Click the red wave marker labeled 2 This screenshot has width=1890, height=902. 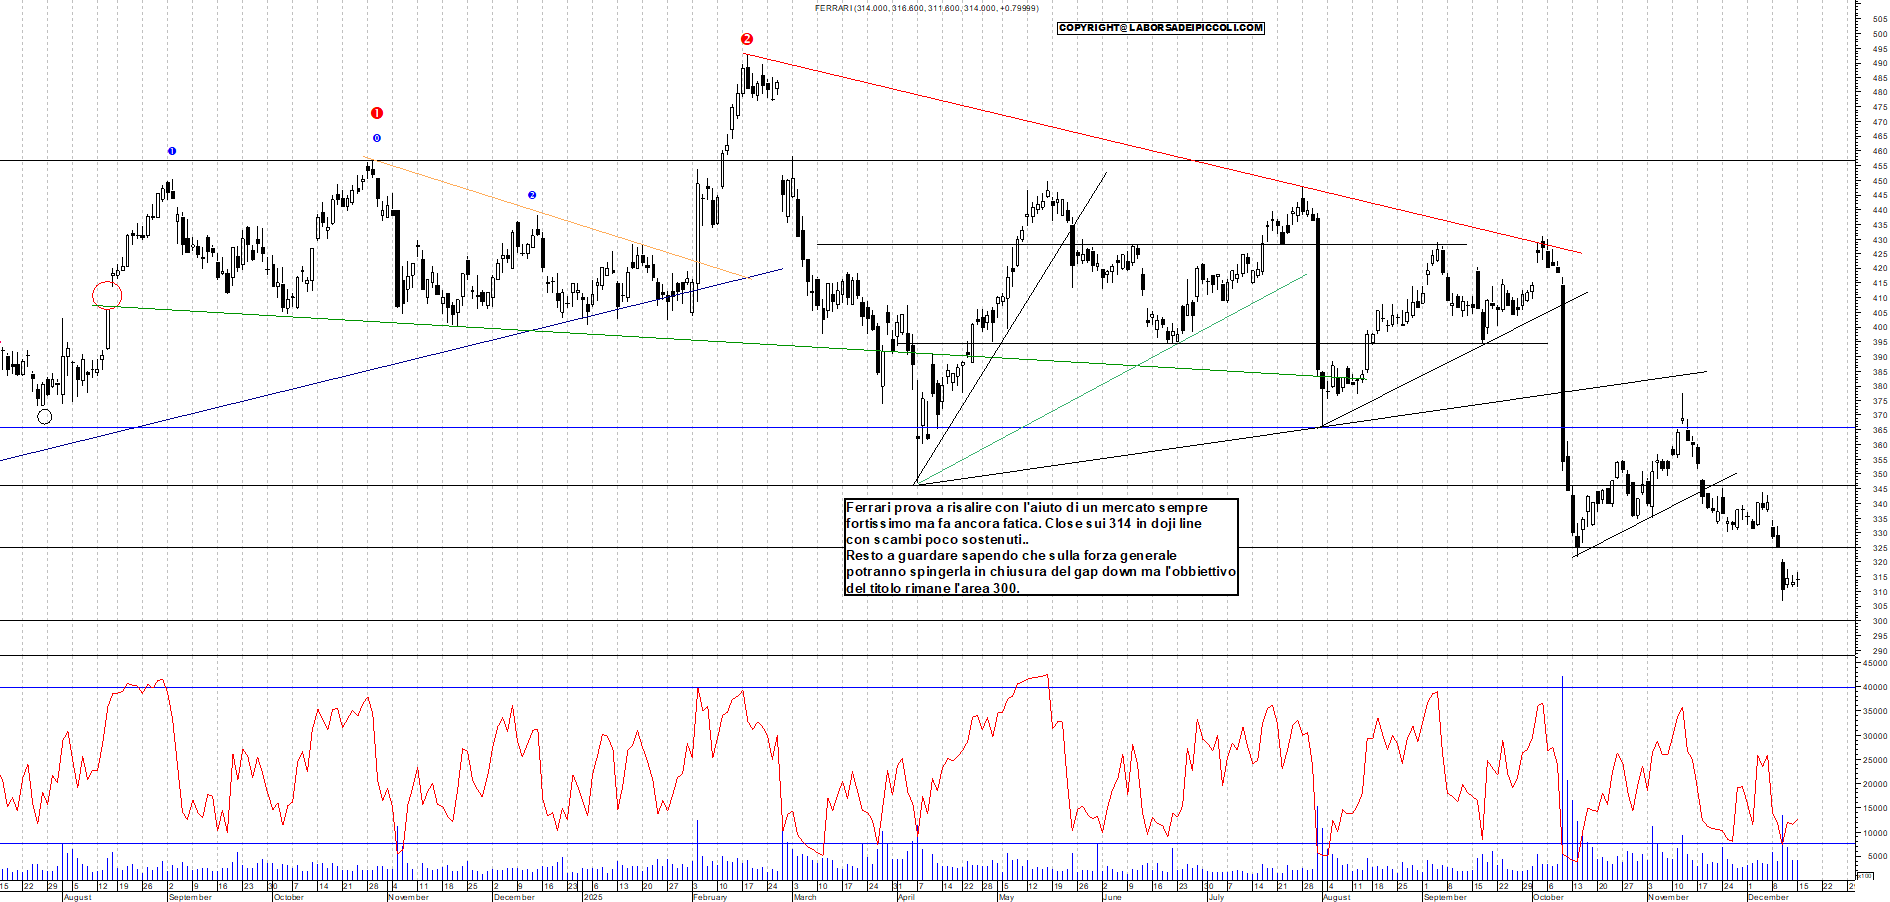[747, 39]
